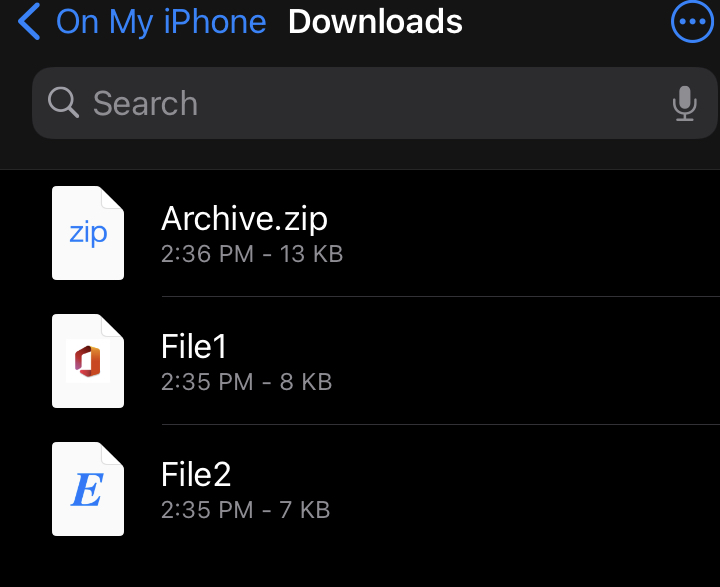This screenshot has height=587, width=720.
Task: Tap the Downloads folder title
Action: point(375,21)
